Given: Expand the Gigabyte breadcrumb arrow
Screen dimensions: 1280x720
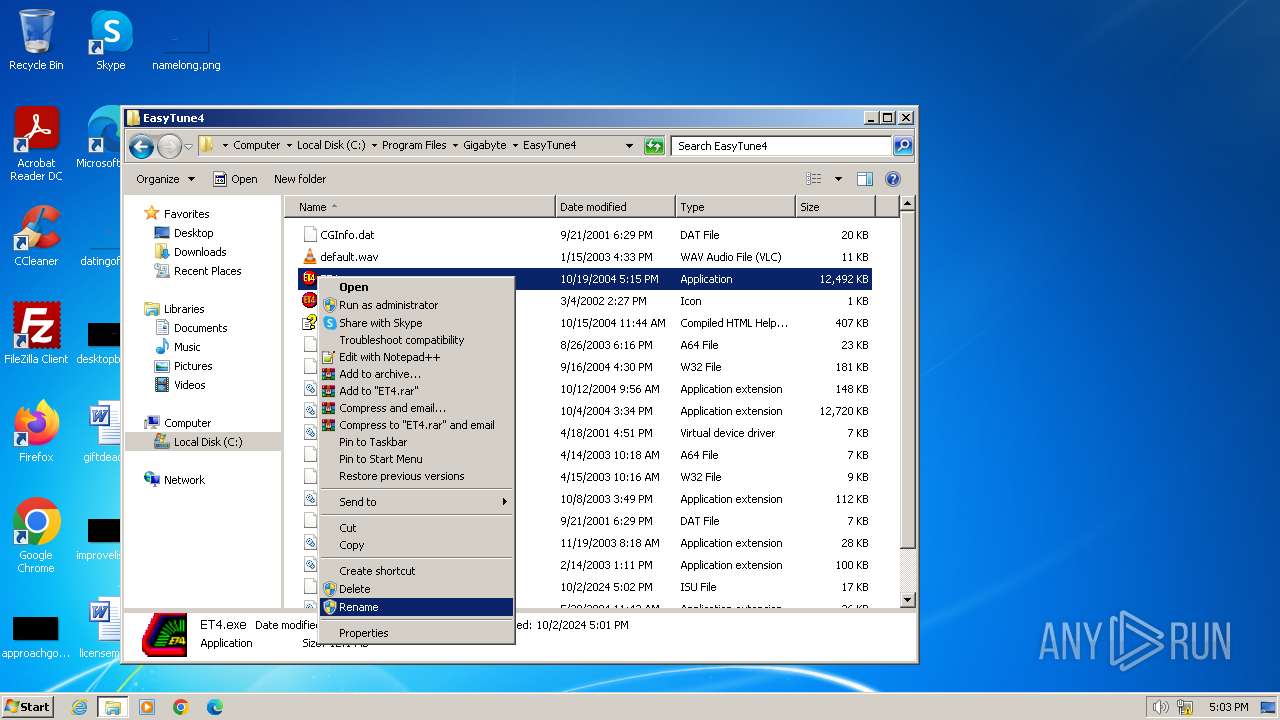Looking at the screenshot, I should [x=515, y=146].
